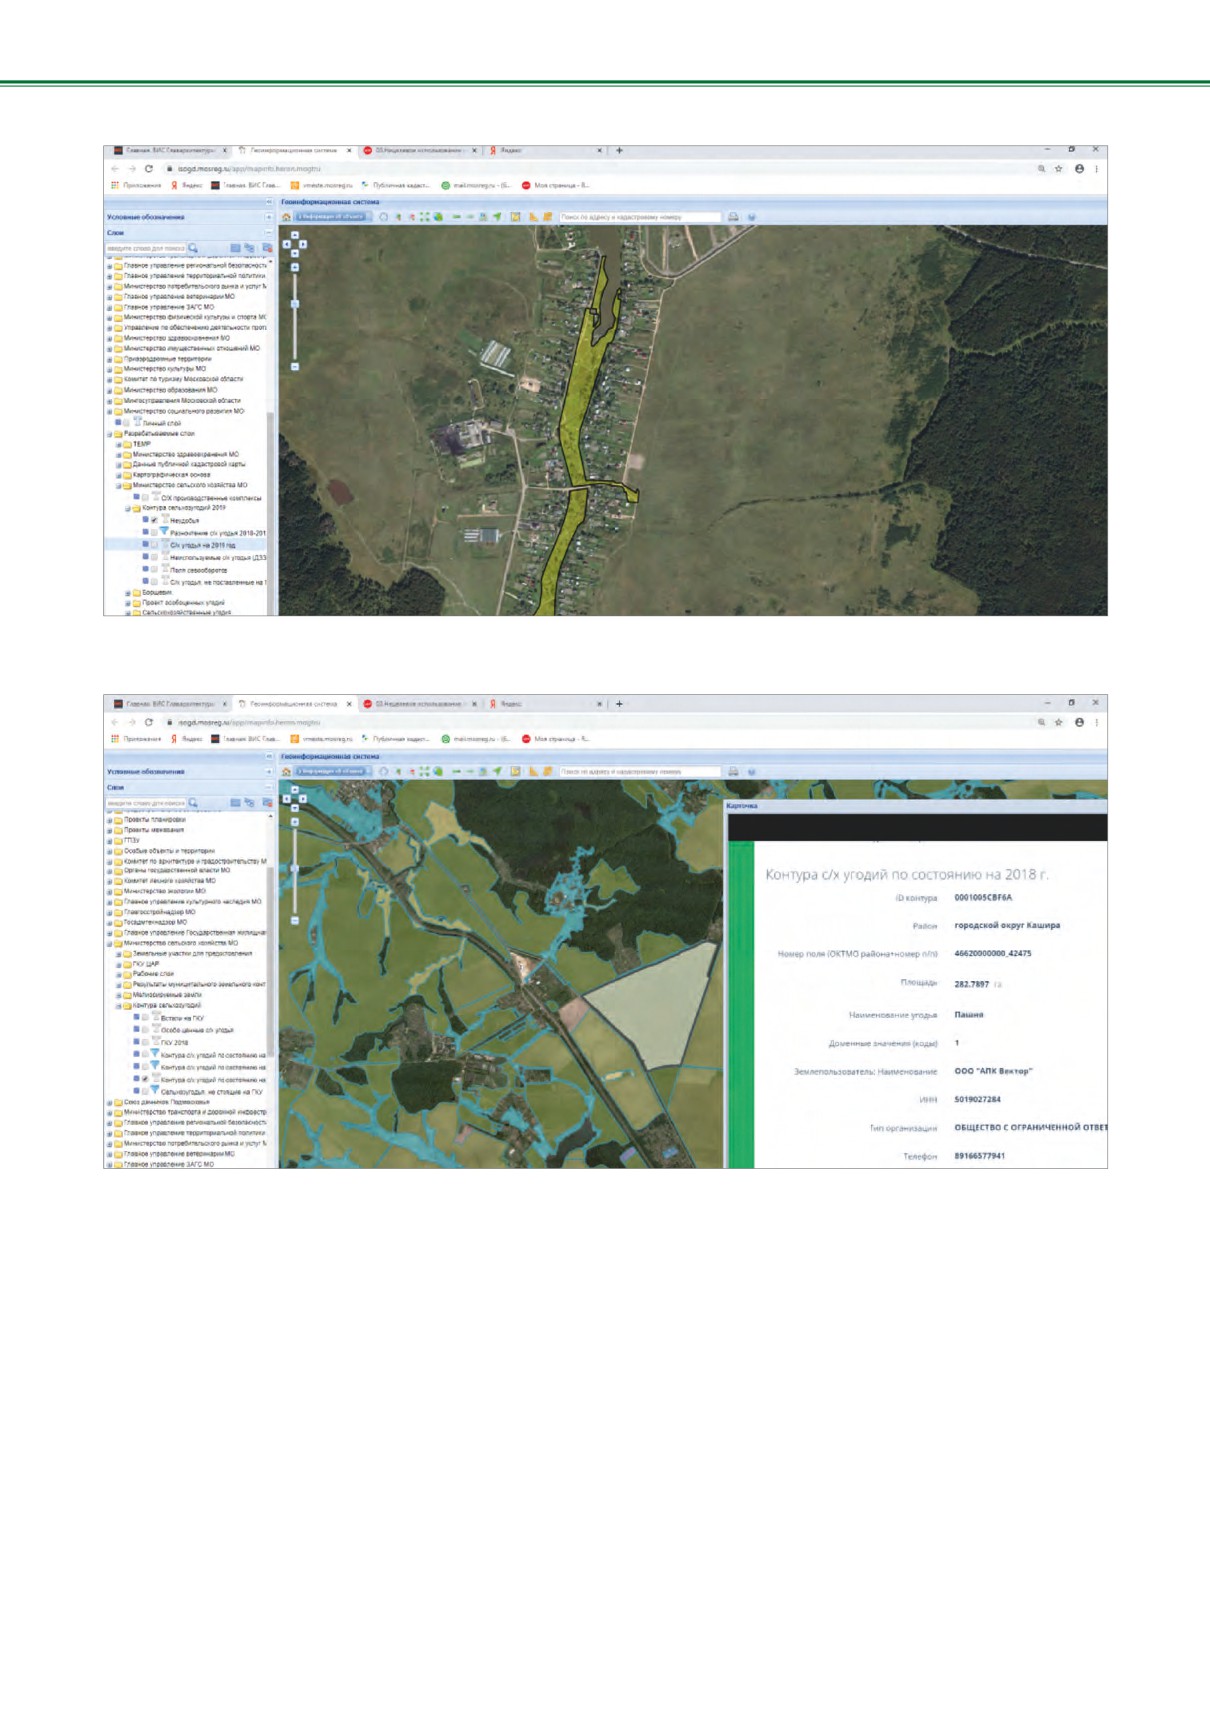
Task: Expand the Данные публичной кадастровой карты folder
Action: [x=118, y=465]
